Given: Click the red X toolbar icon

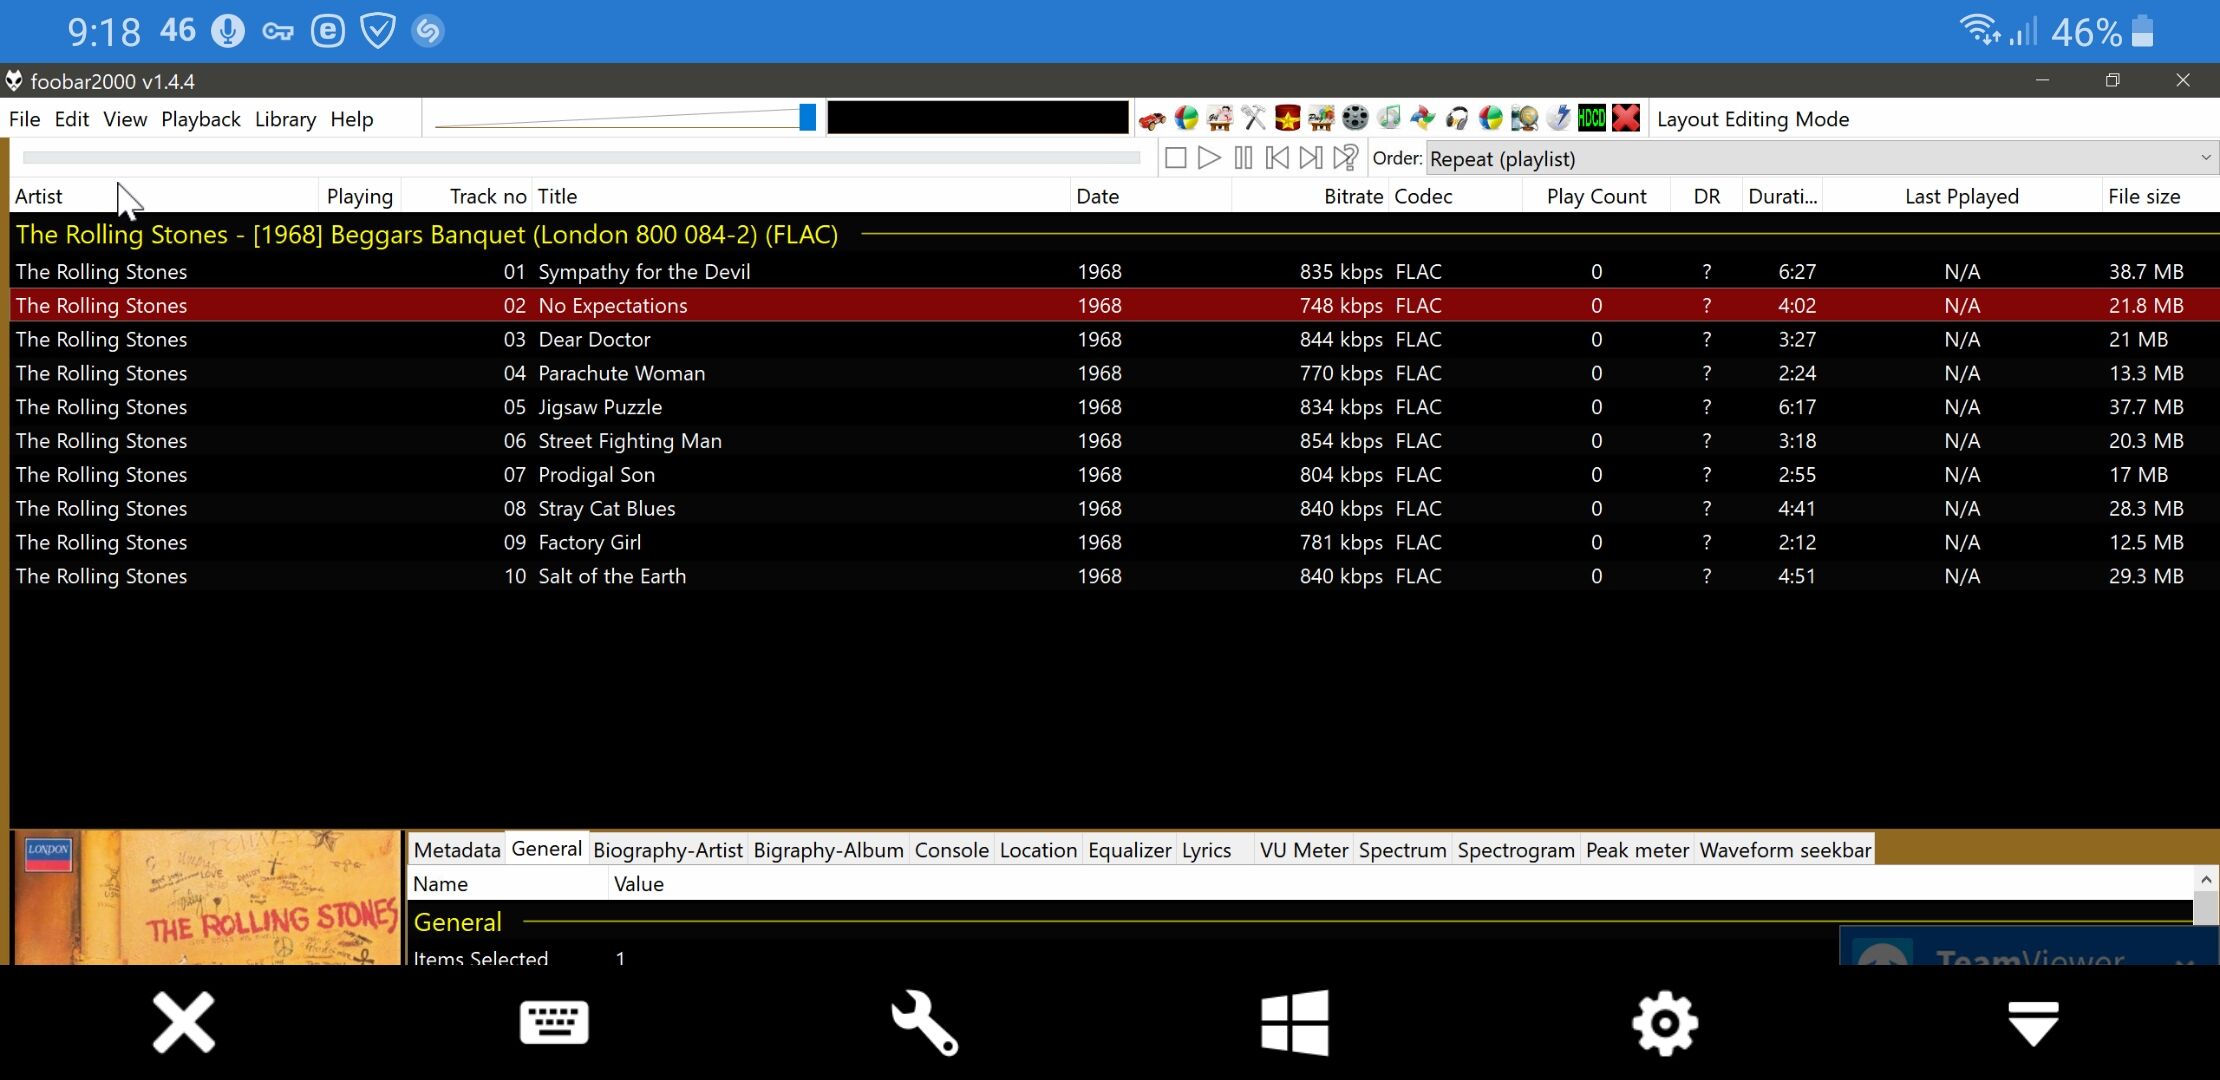Looking at the screenshot, I should [x=1626, y=119].
